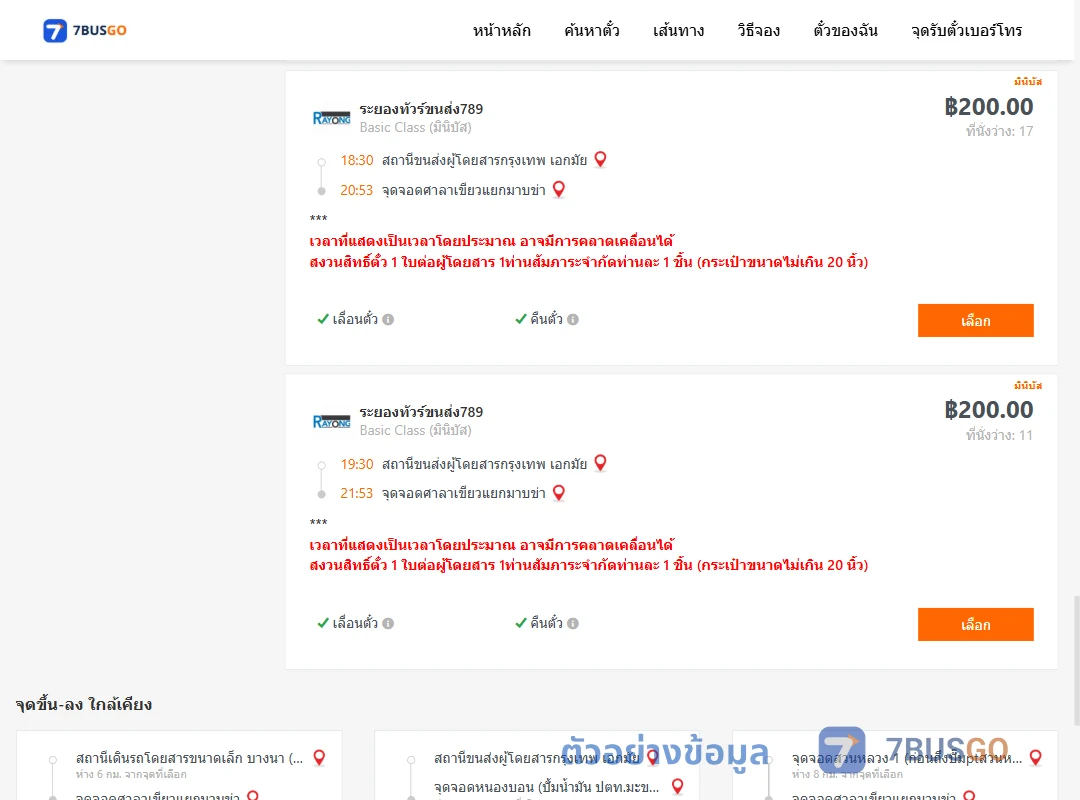Click the Rayong operator logo on the 19:30 trip

(x=331, y=421)
